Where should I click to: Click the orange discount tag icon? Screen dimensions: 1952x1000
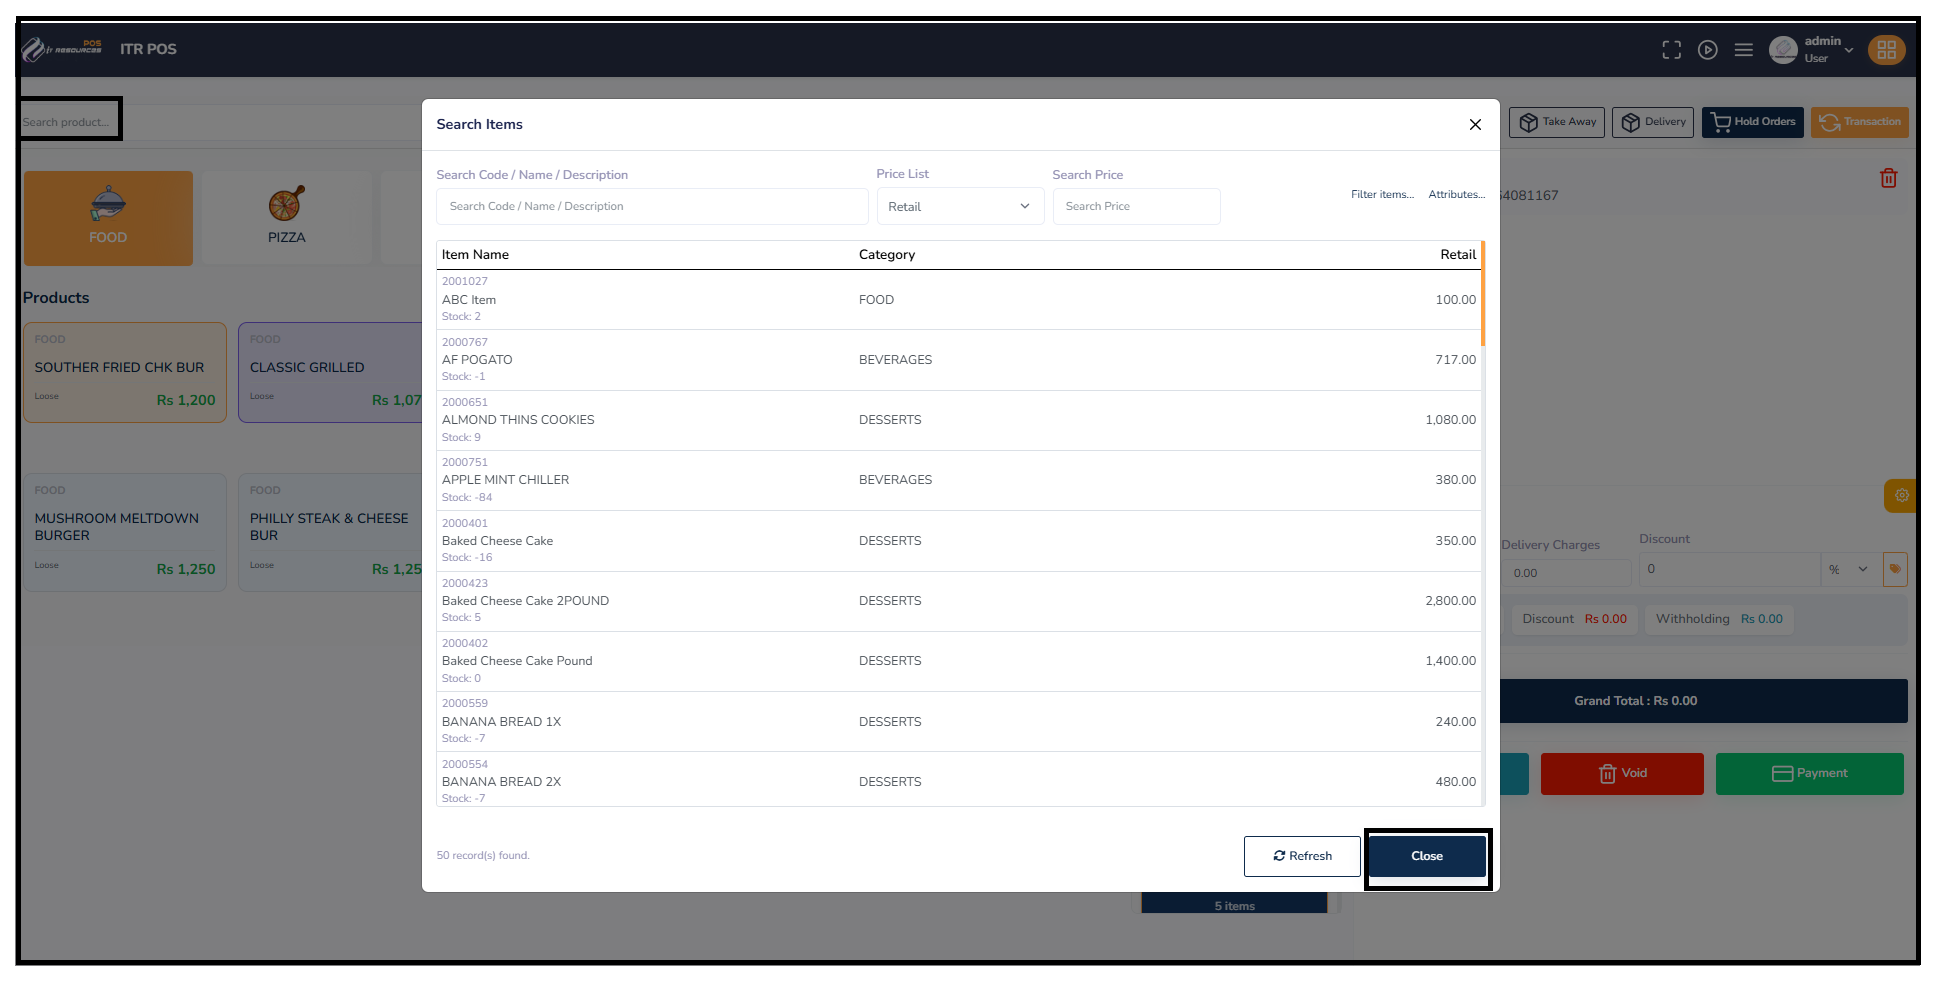point(1895,569)
